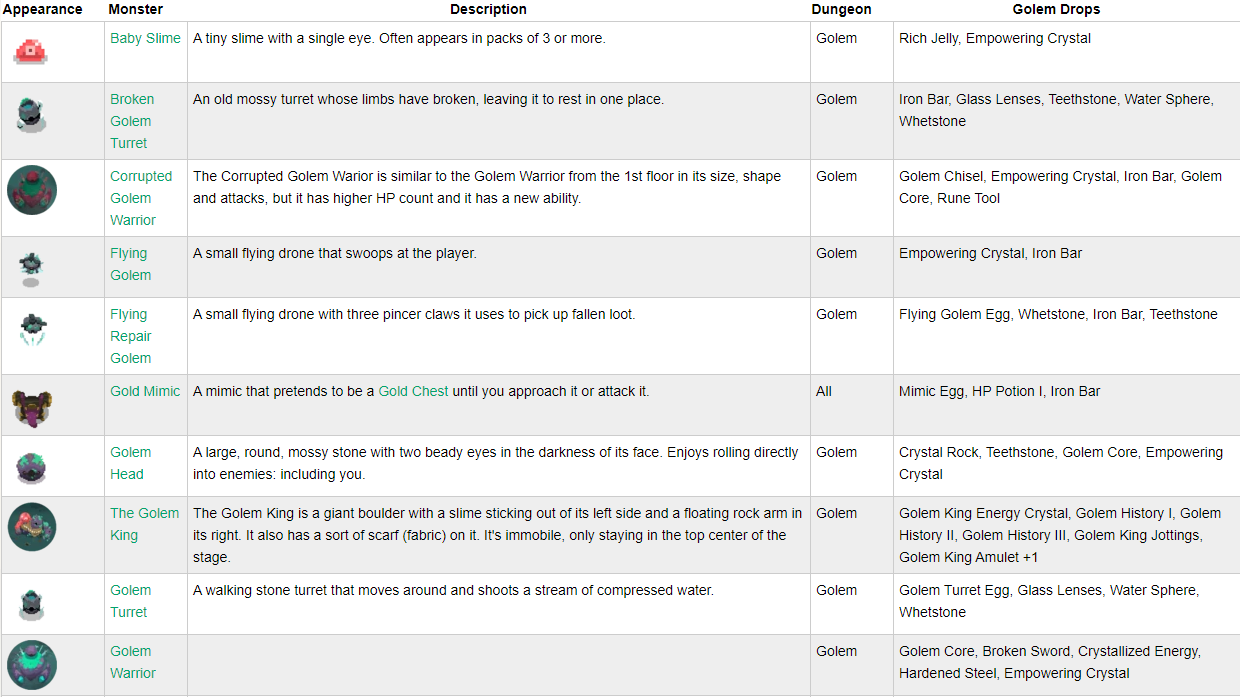1240x697 pixels.
Task: Open the Gold Mimic sprite image
Action: click(32, 405)
